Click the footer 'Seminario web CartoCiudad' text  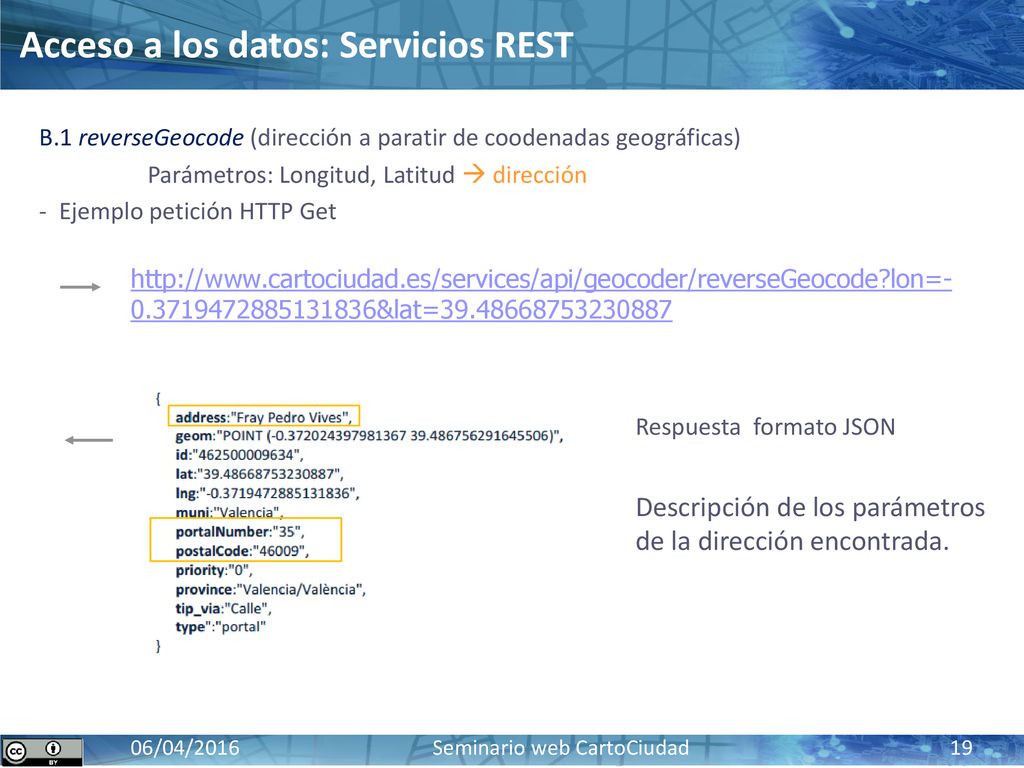560,748
